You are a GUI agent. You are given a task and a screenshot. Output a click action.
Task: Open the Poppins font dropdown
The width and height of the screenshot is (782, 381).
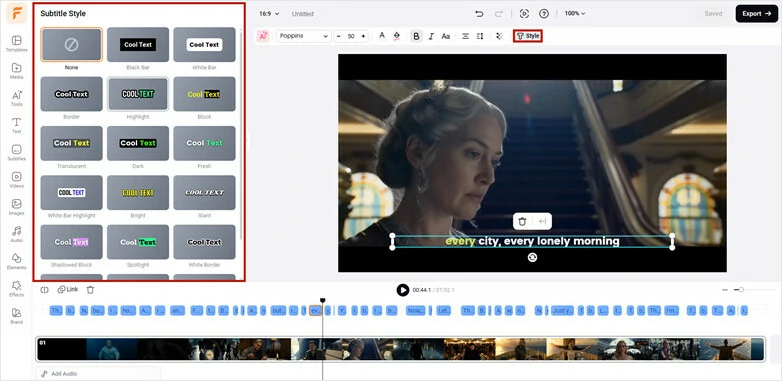tap(303, 36)
